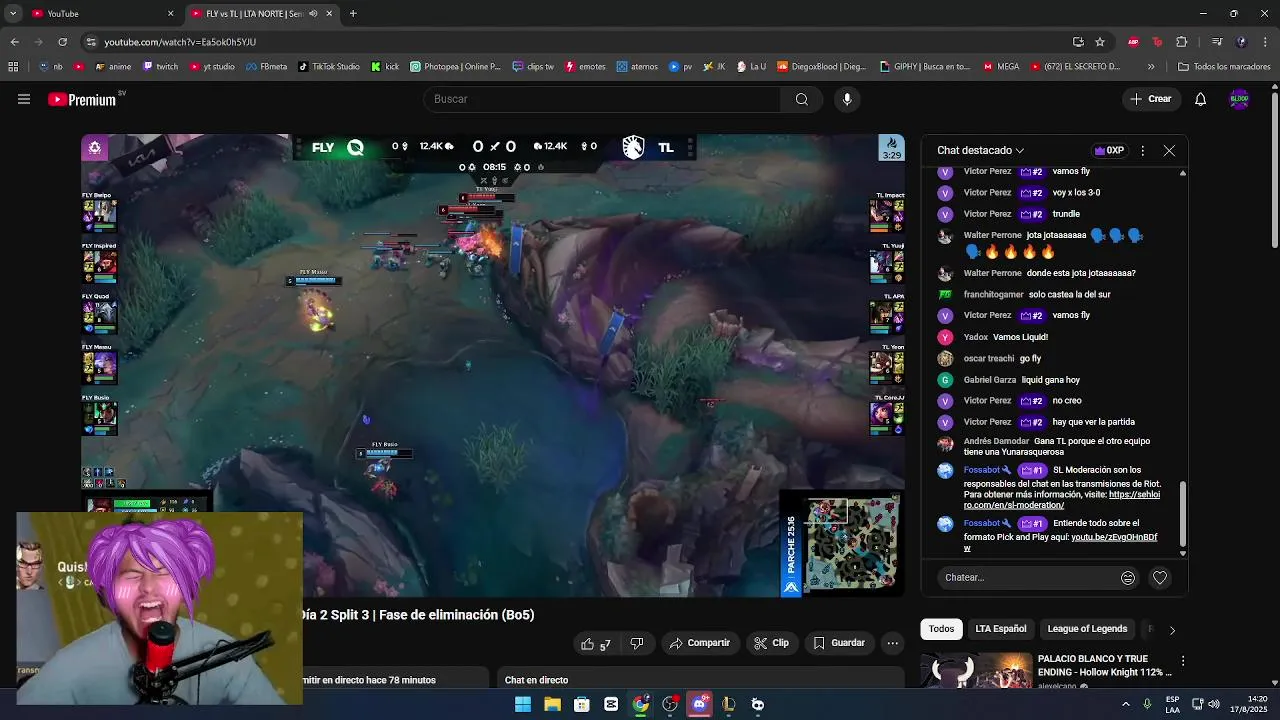This screenshot has height=720, width=1280.
Task: Open the browser extensions puzzle icon
Action: (1181, 42)
